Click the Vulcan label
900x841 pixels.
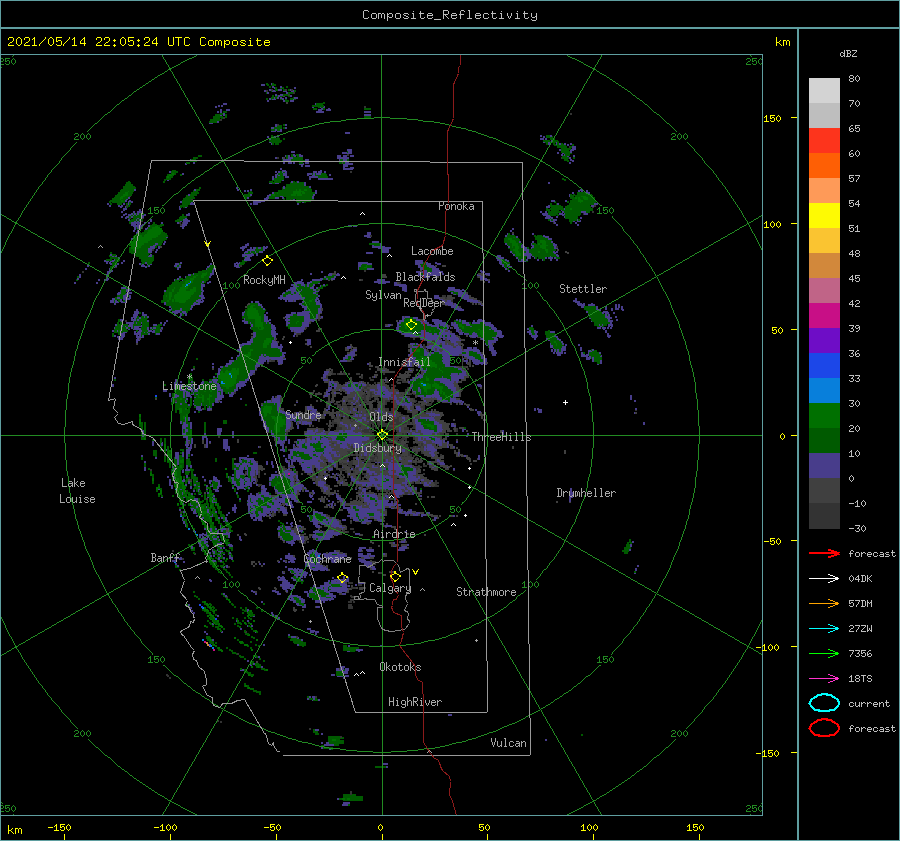pos(509,743)
